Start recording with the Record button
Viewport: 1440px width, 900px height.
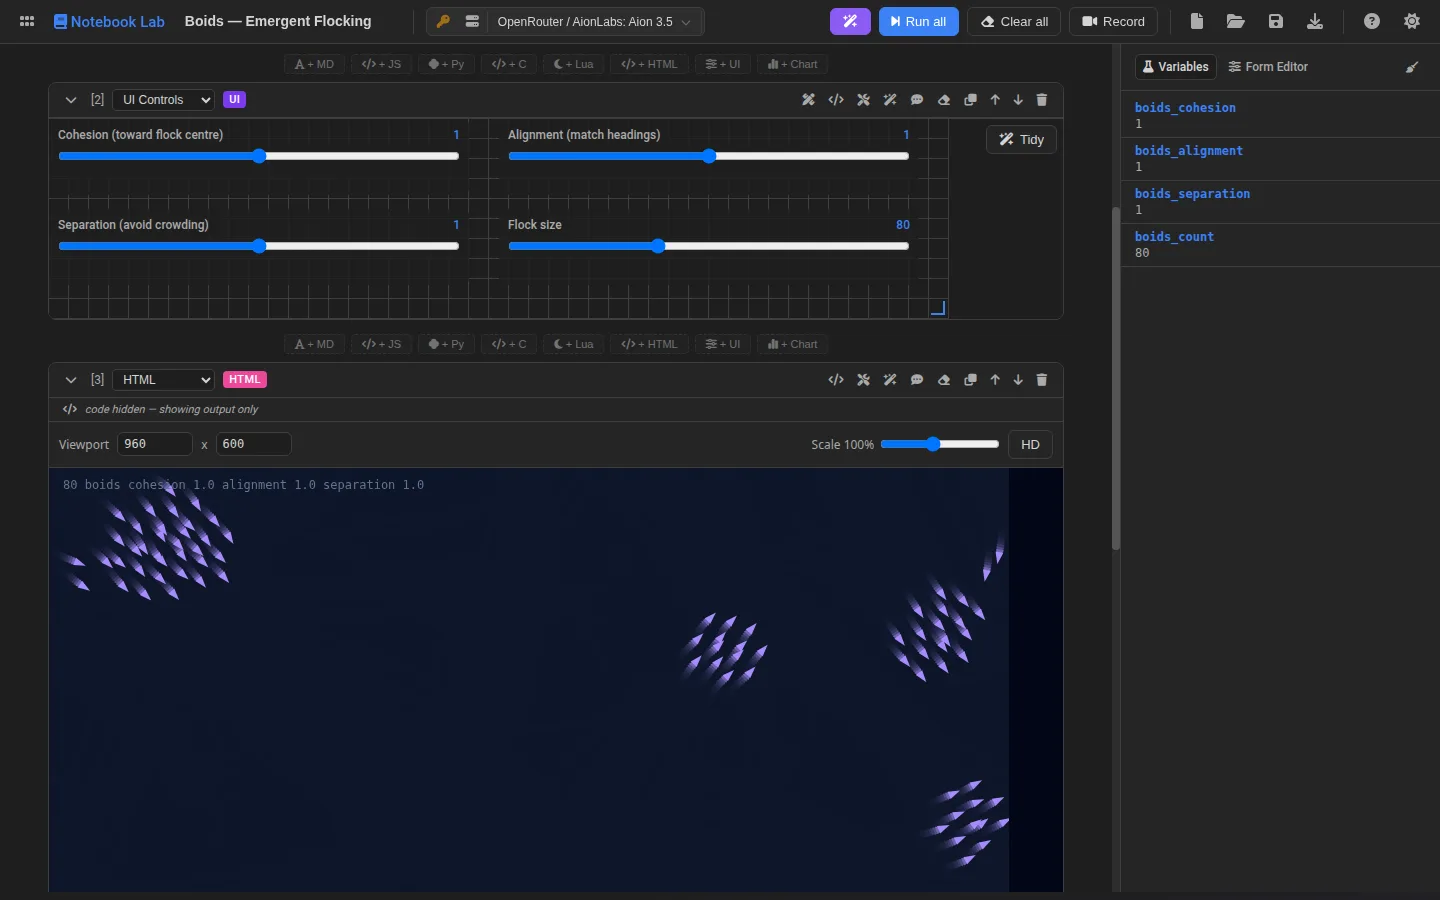(1113, 21)
